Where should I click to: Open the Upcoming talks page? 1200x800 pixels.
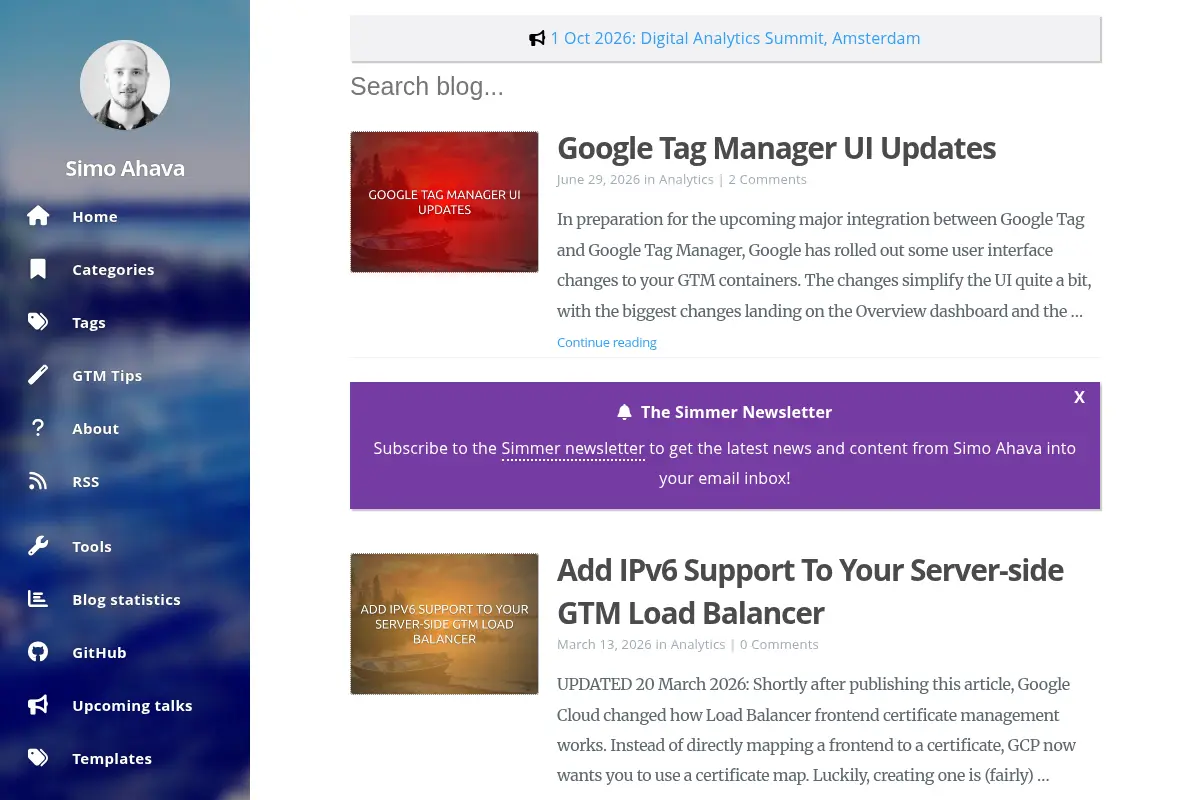pos(132,705)
